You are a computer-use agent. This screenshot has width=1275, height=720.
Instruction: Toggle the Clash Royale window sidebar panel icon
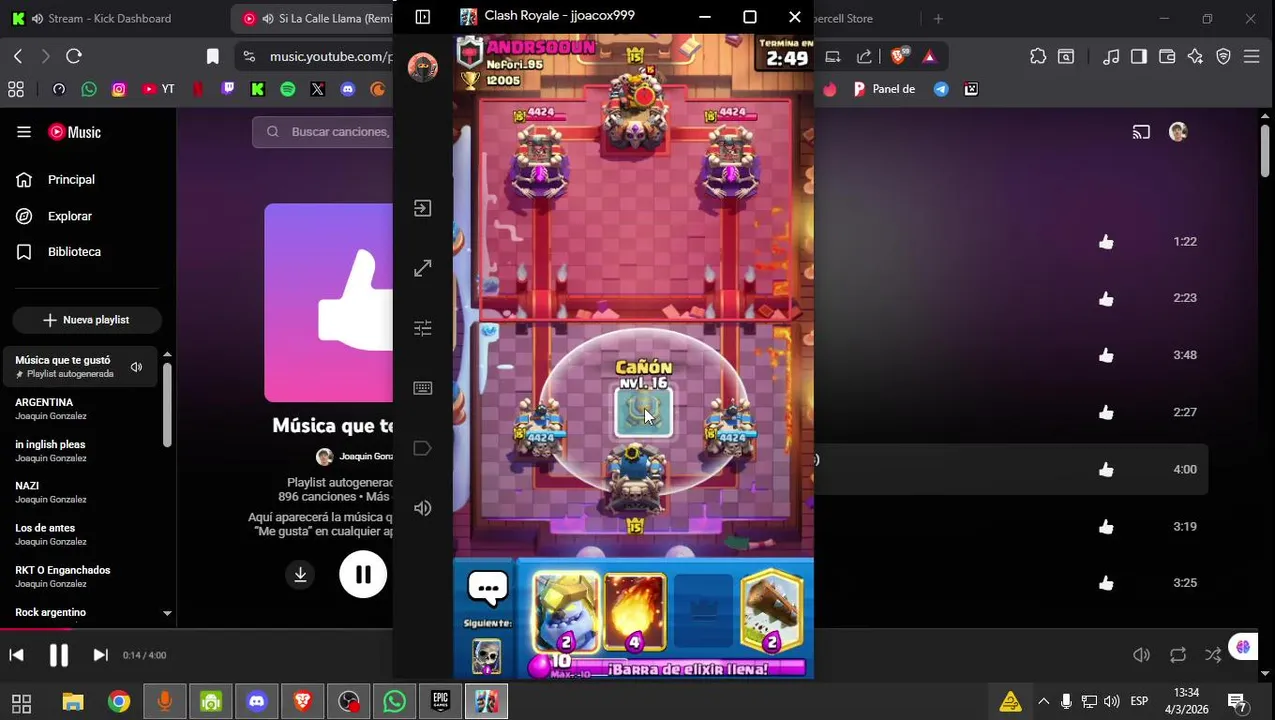point(423,17)
